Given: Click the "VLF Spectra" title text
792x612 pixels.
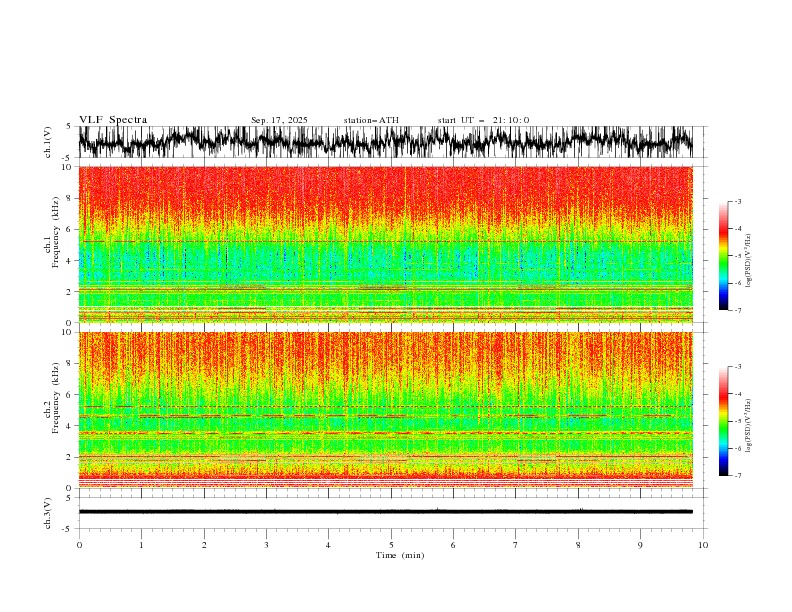Looking at the screenshot, I should point(113,120).
